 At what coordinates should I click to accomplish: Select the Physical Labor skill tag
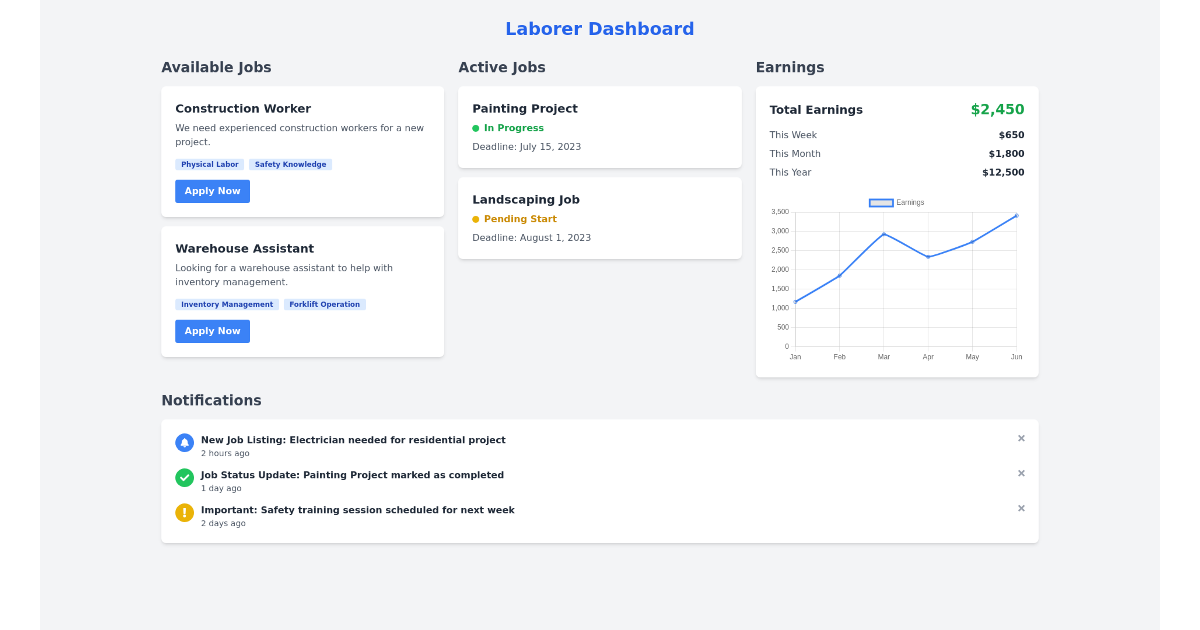209,164
